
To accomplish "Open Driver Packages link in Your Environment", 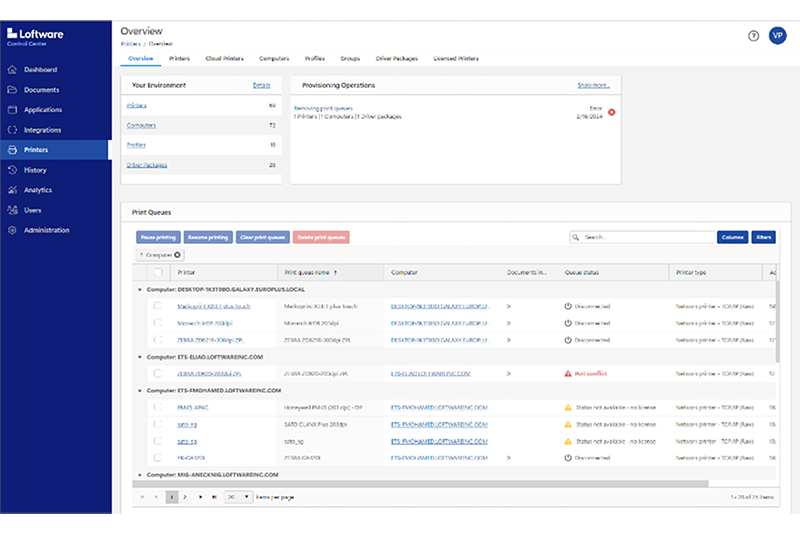I will click(147, 165).
